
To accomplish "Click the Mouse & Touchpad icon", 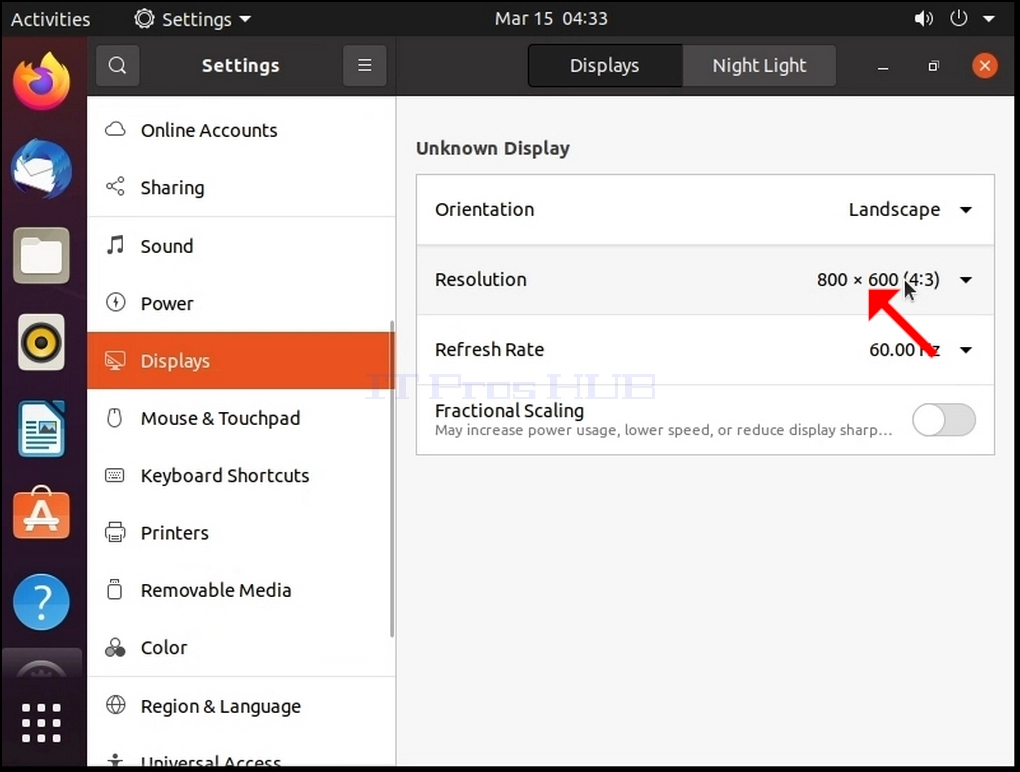I will 115,418.
